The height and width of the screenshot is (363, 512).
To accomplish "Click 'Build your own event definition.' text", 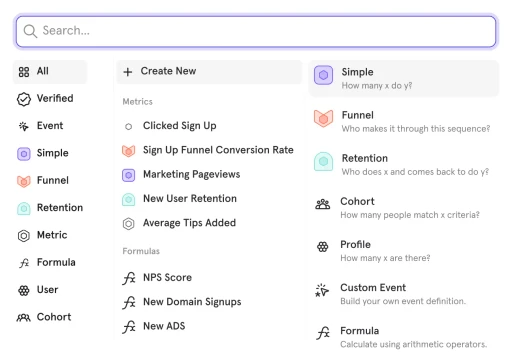I will click(403, 301).
